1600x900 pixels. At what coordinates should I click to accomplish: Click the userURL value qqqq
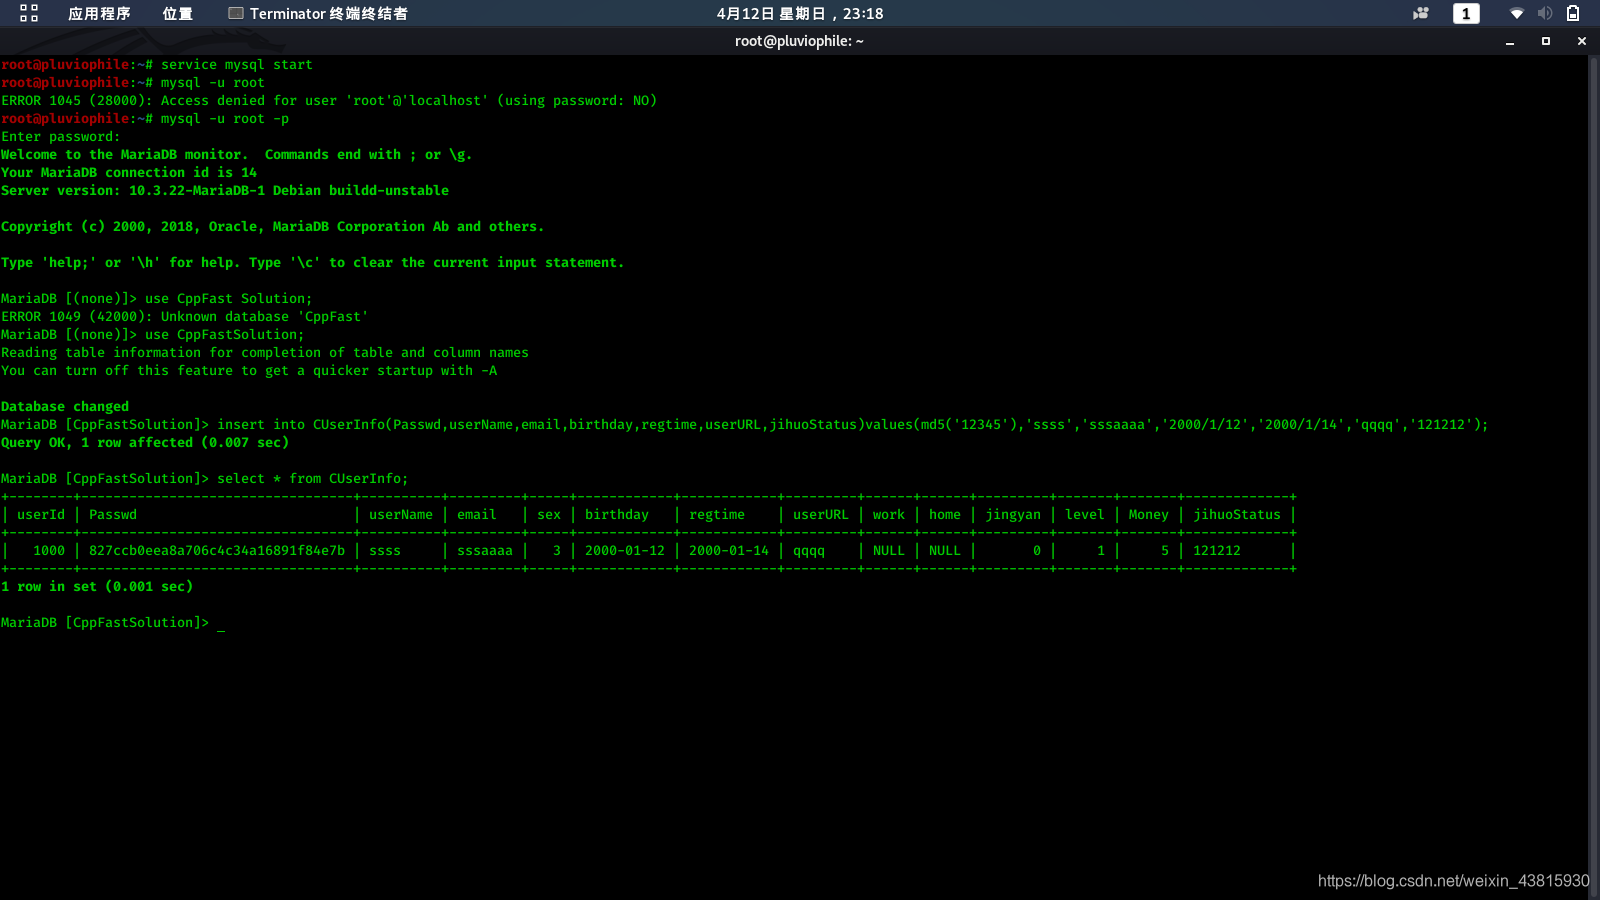click(x=809, y=551)
